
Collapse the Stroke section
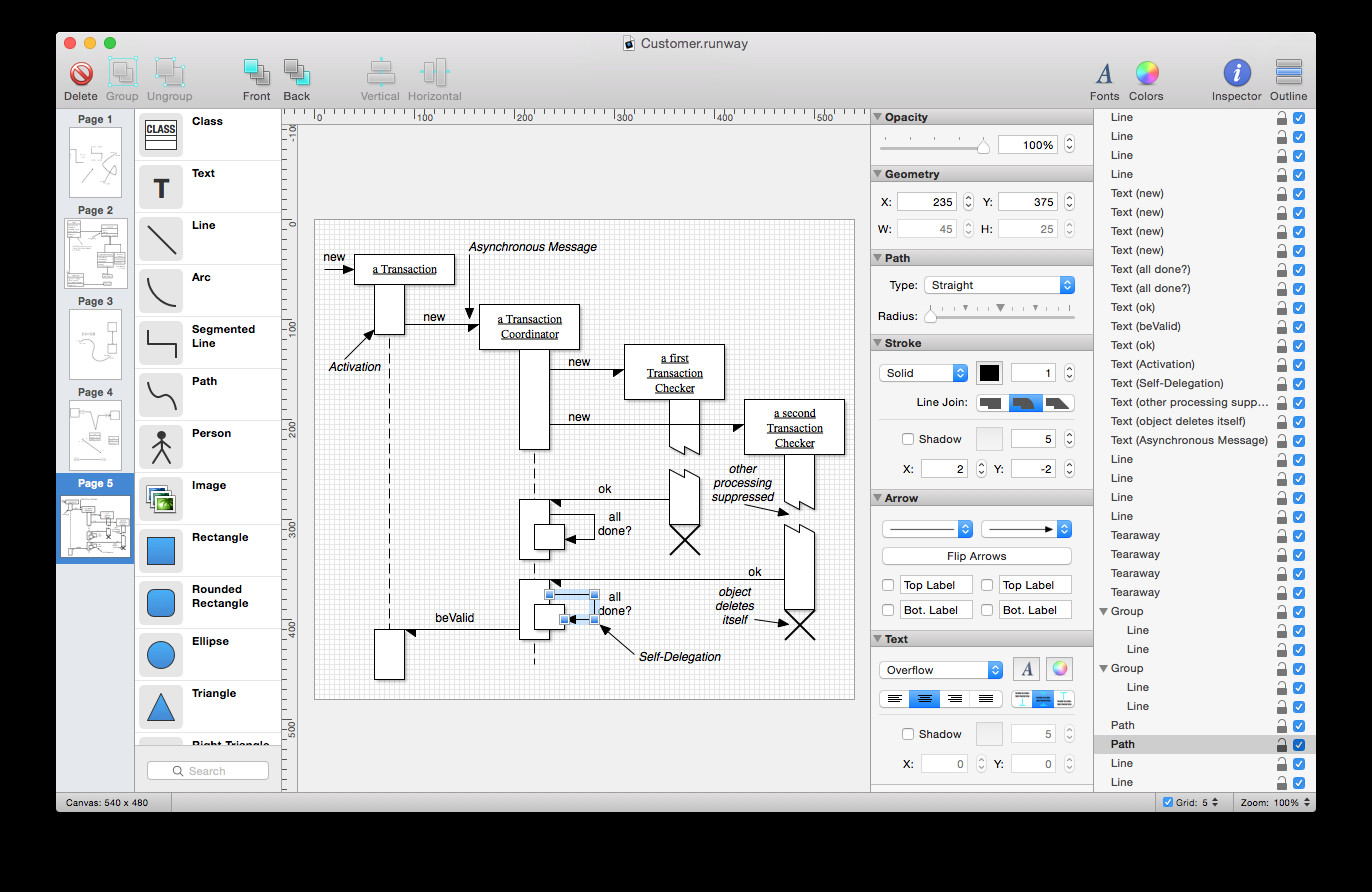point(878,343)
